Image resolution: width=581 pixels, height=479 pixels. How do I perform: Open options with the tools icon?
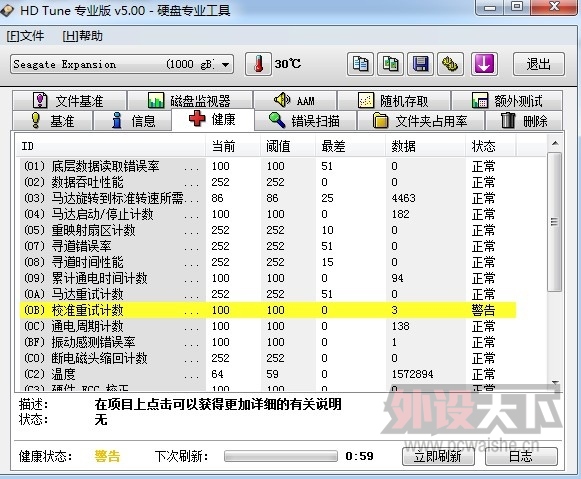pos(451,64)
